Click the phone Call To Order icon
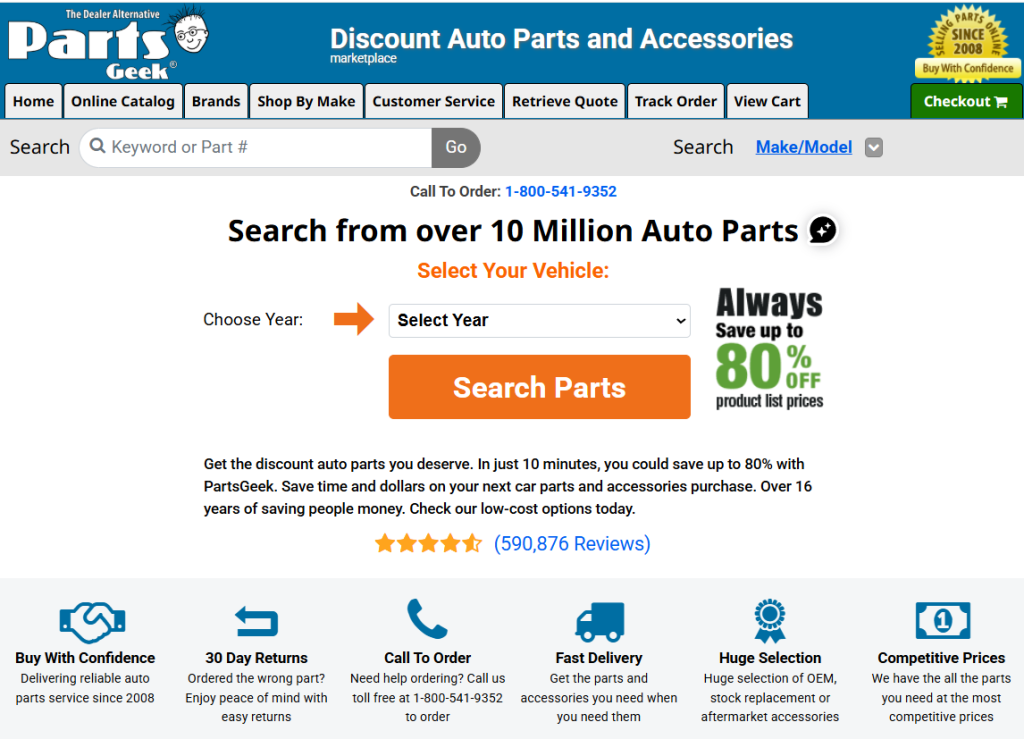1024x739 pixels. coord(427,618)
